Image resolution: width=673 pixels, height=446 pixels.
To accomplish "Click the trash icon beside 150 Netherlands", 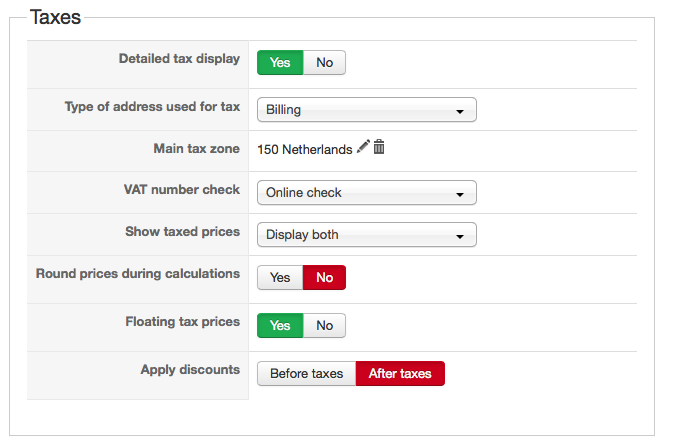I will 379,147.
